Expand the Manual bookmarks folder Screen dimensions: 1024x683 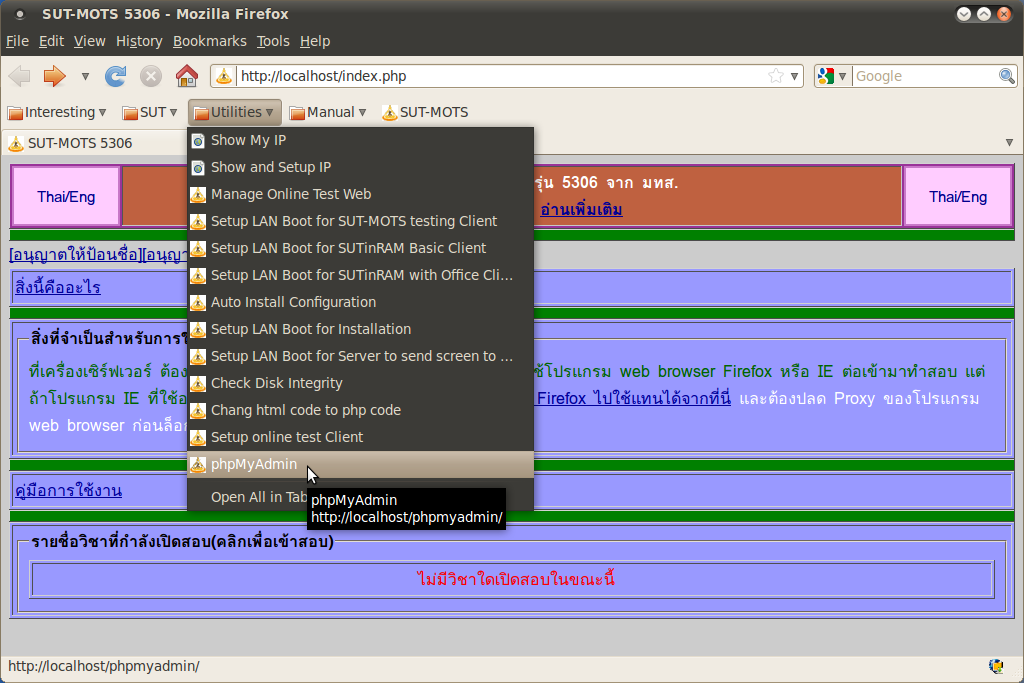tap(327, 112)
